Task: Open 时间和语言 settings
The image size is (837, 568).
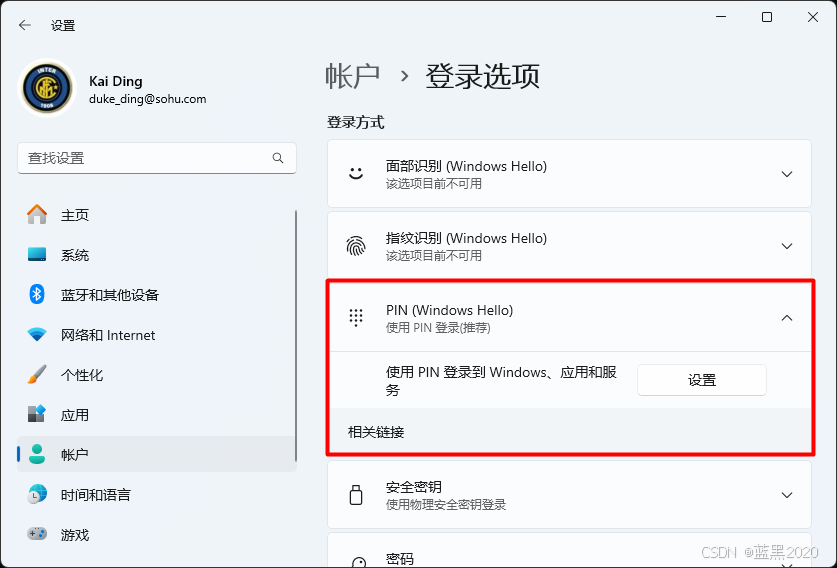Action: [157, 495]
